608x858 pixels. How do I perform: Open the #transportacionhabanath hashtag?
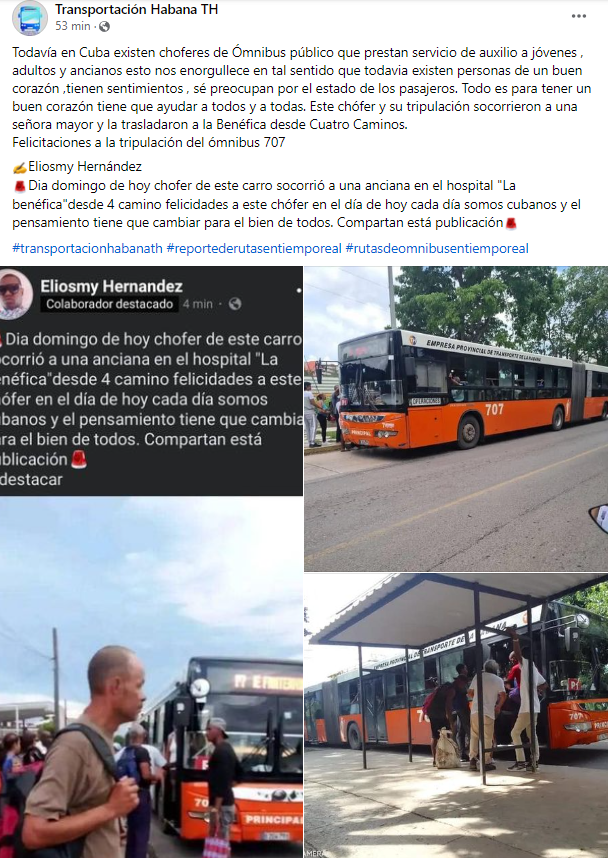coord(88,248)
